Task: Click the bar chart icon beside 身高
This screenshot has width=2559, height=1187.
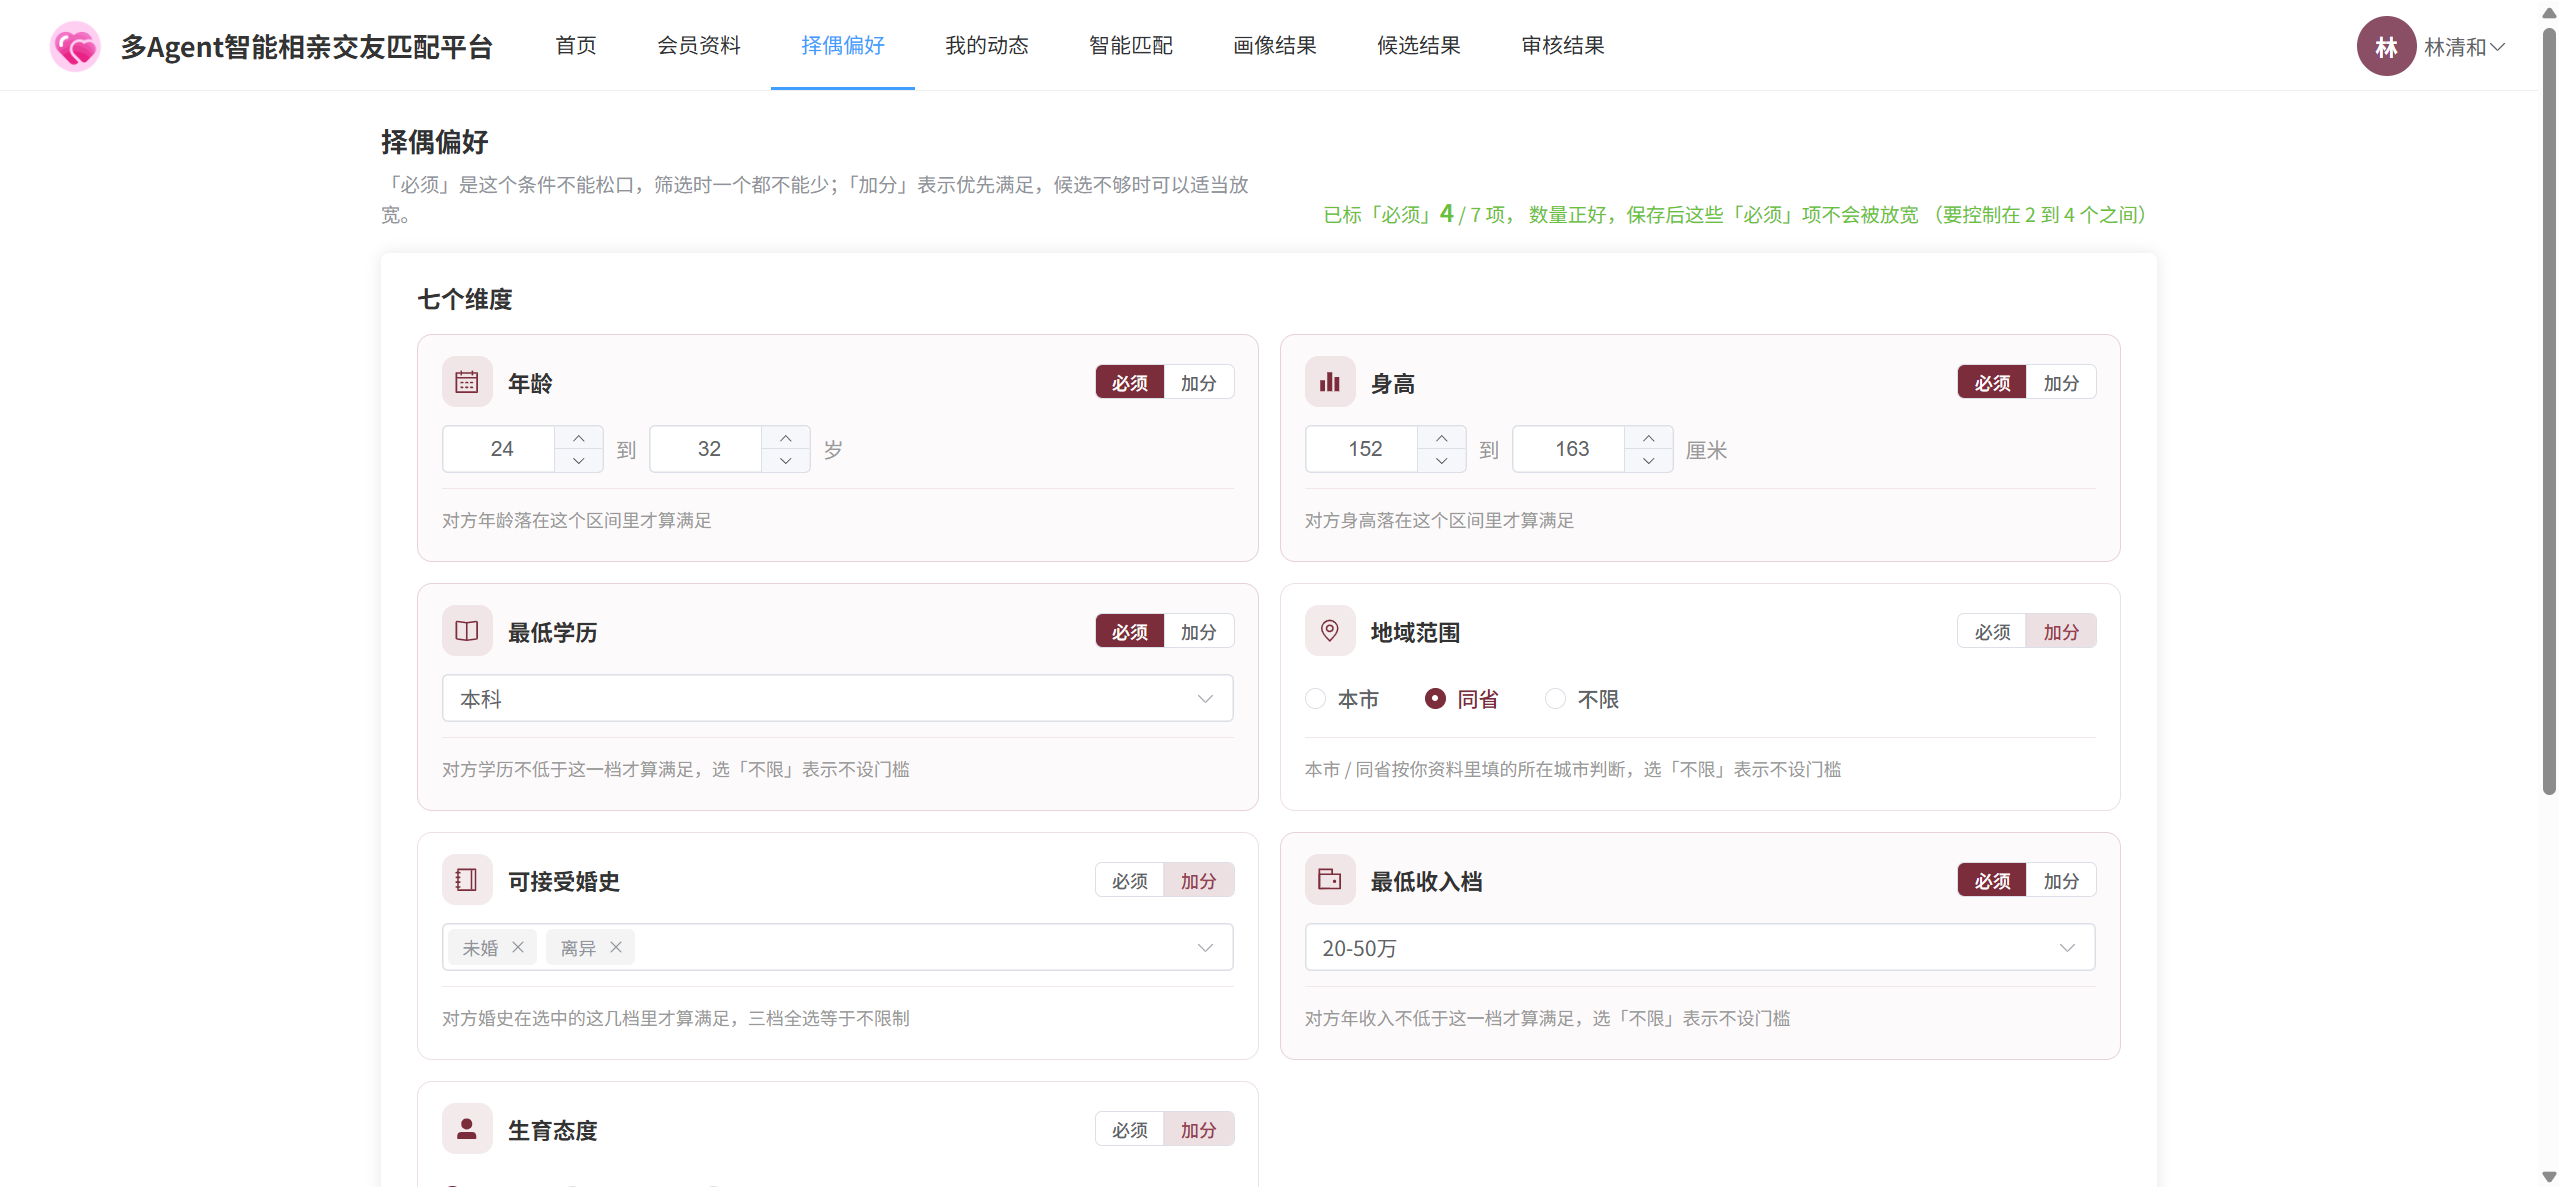Action: coord(1329,382)
